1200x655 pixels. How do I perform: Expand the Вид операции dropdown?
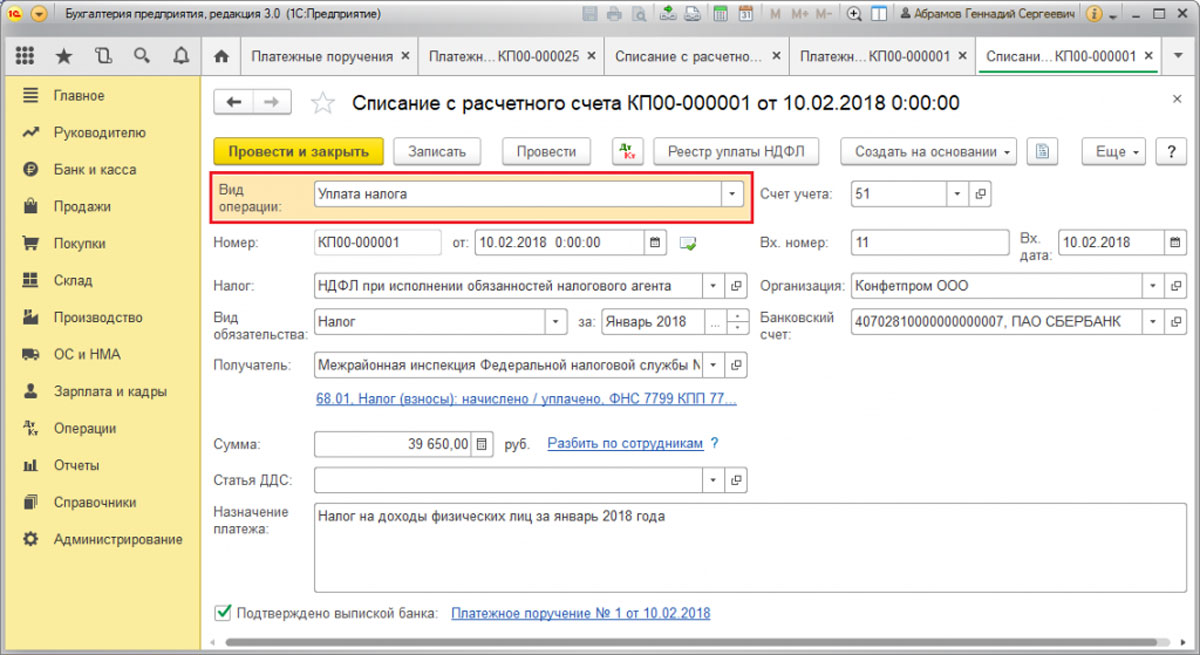pyautogui.click(x=734, y=194)
